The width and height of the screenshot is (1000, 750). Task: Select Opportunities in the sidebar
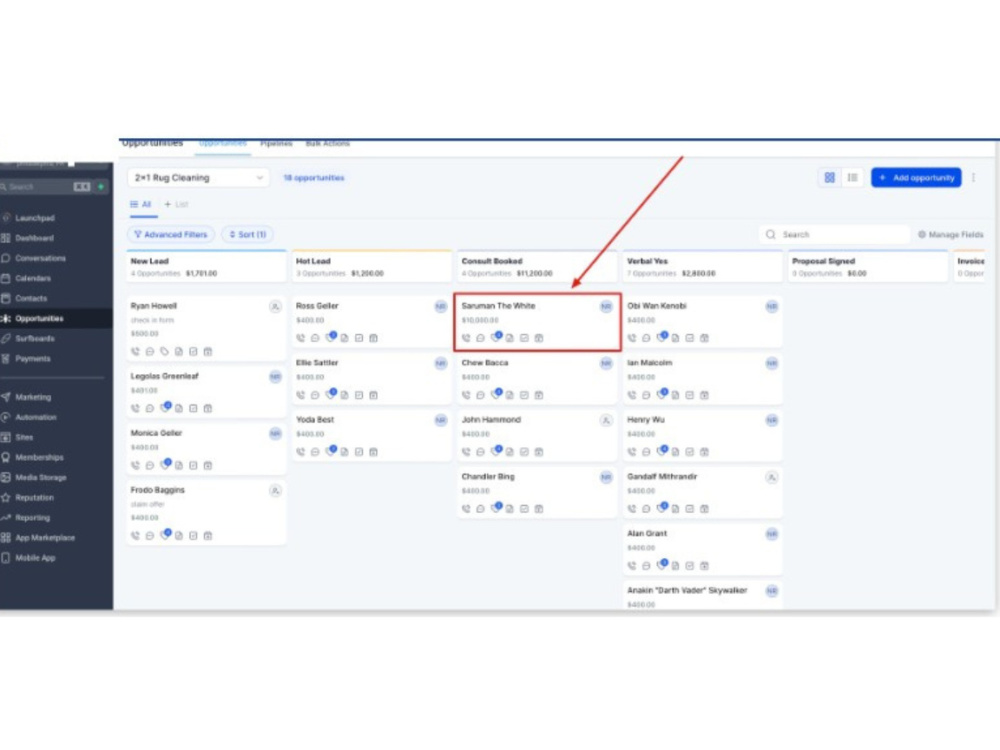[39, 318]
